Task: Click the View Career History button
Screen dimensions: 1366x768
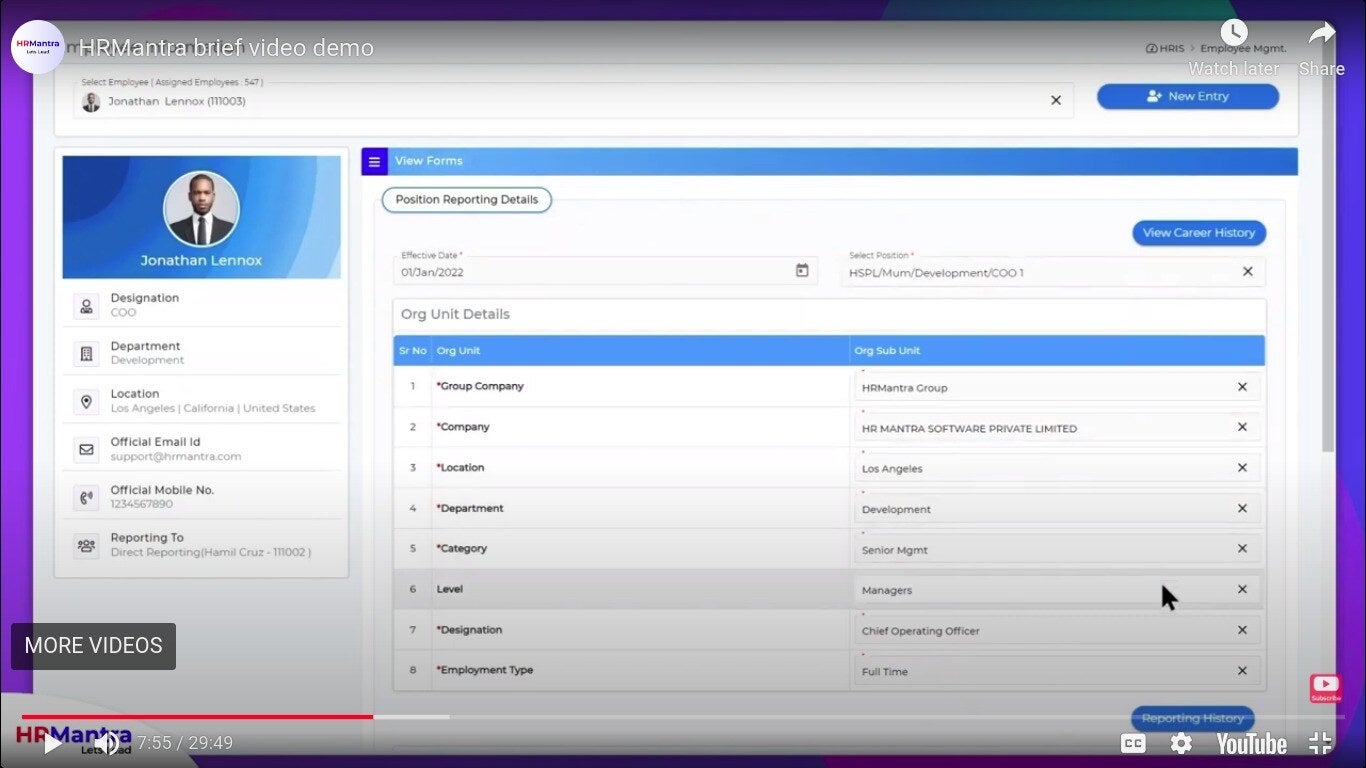Action: [x=1198, y=232]
